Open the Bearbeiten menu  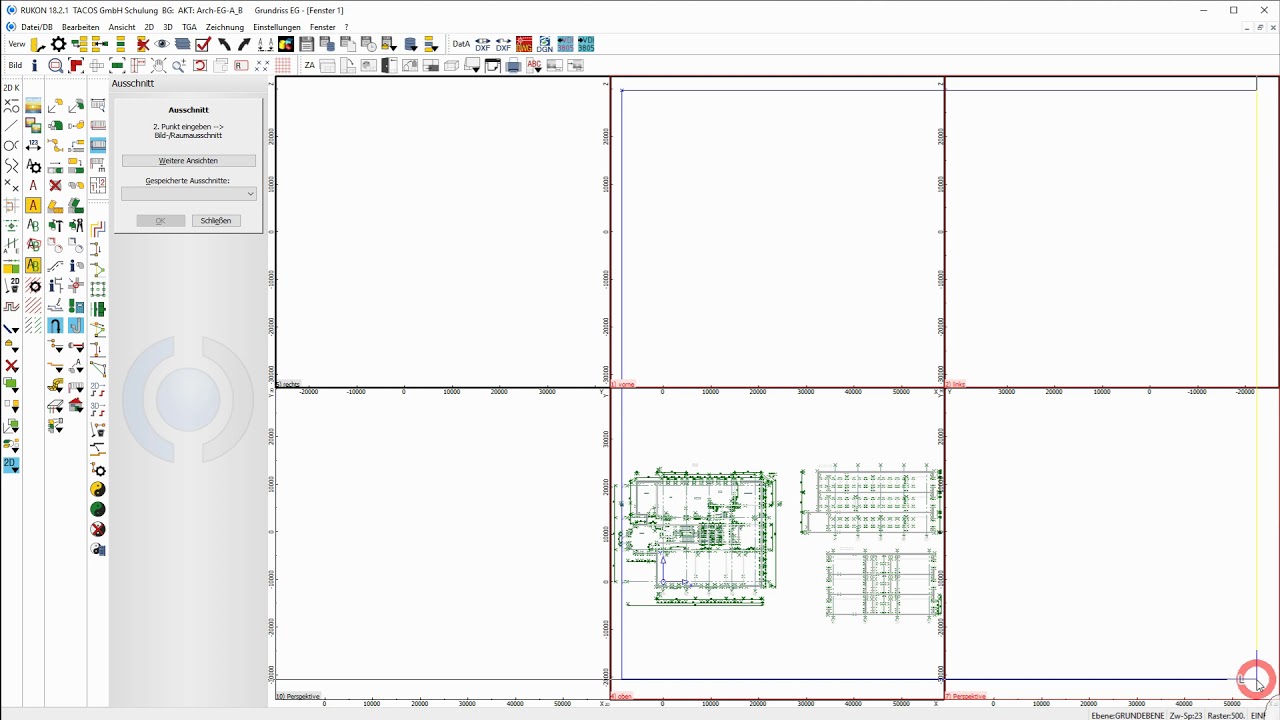[x=80, y=27]
